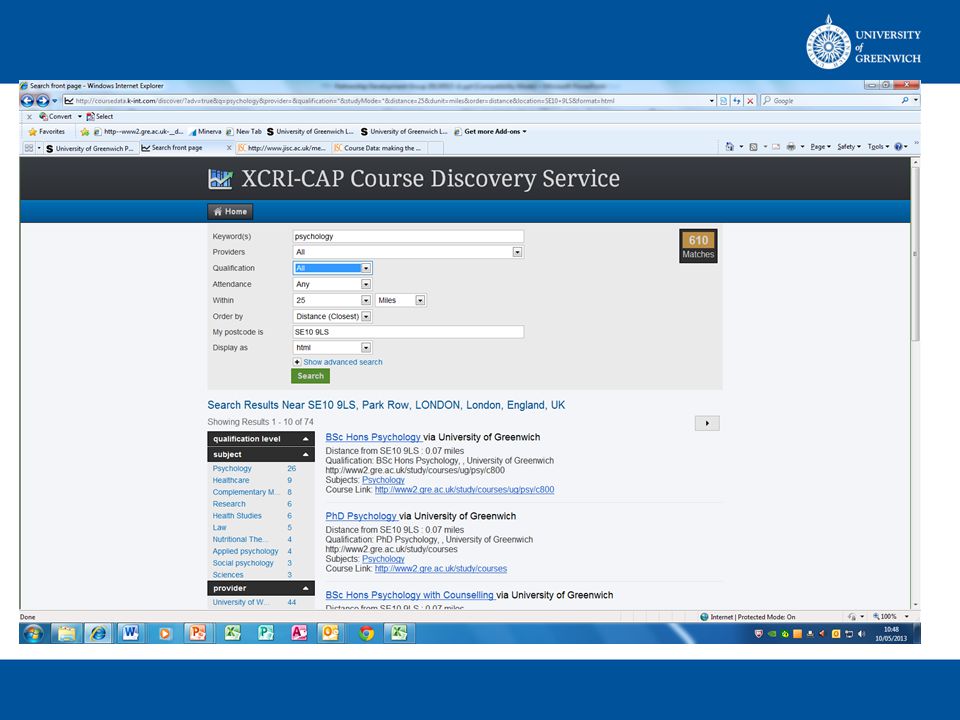Click the Select toolbar button
The height and width of the screenshot is (720, 960).
coord(100,116)
